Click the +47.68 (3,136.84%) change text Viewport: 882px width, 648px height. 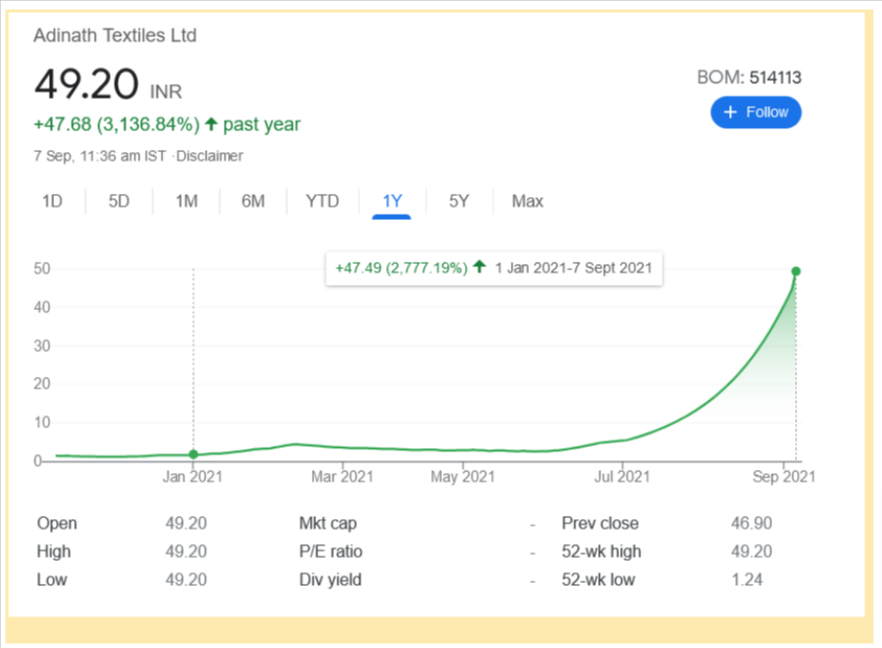click(x=116, y=124)
